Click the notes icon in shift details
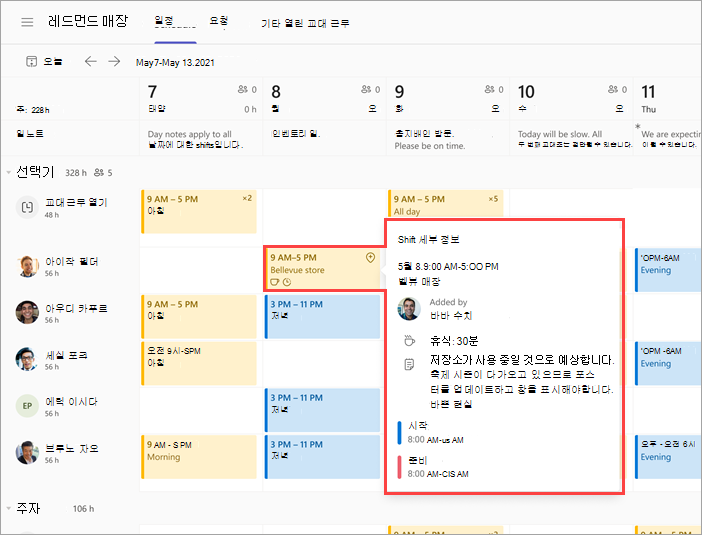The image size is (702, 535). 409,364
